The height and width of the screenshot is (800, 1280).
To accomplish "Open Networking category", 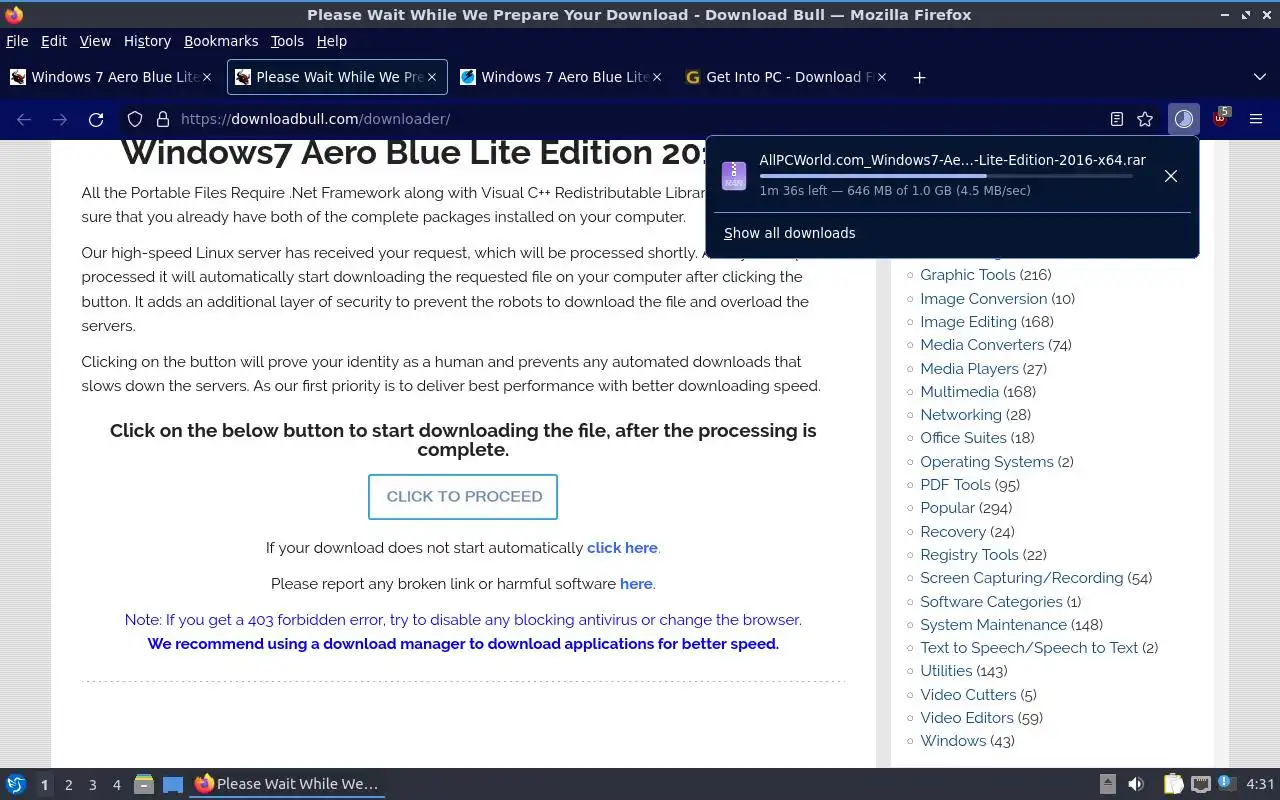I will [x=961, y=415].
